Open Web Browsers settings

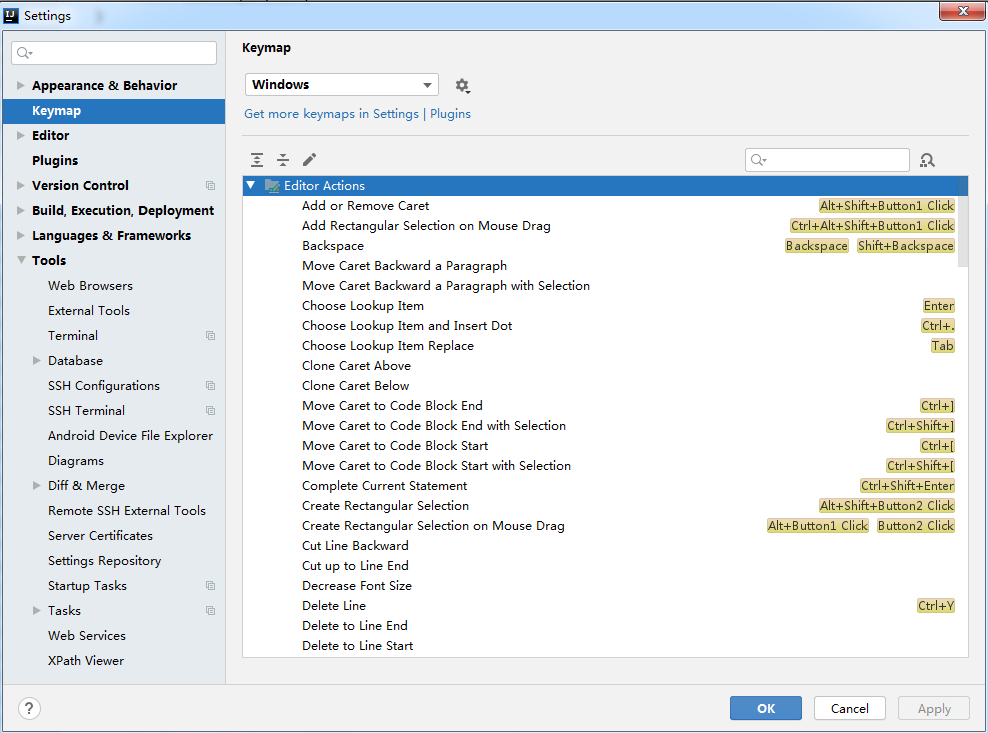[90, 286]
